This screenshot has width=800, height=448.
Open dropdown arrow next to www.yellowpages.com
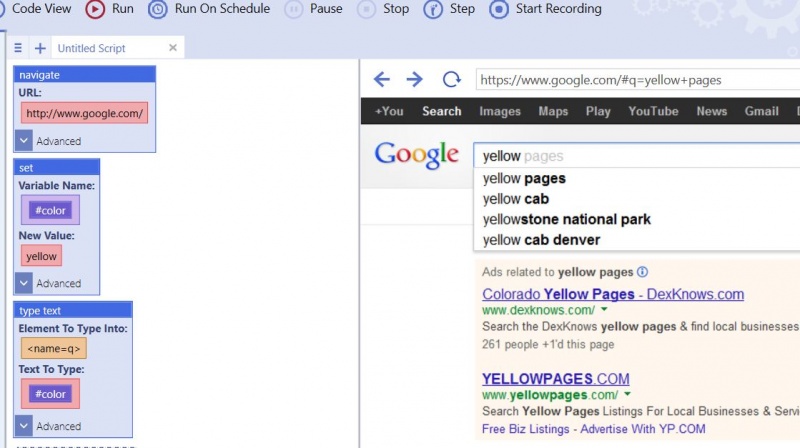(627, 394)
